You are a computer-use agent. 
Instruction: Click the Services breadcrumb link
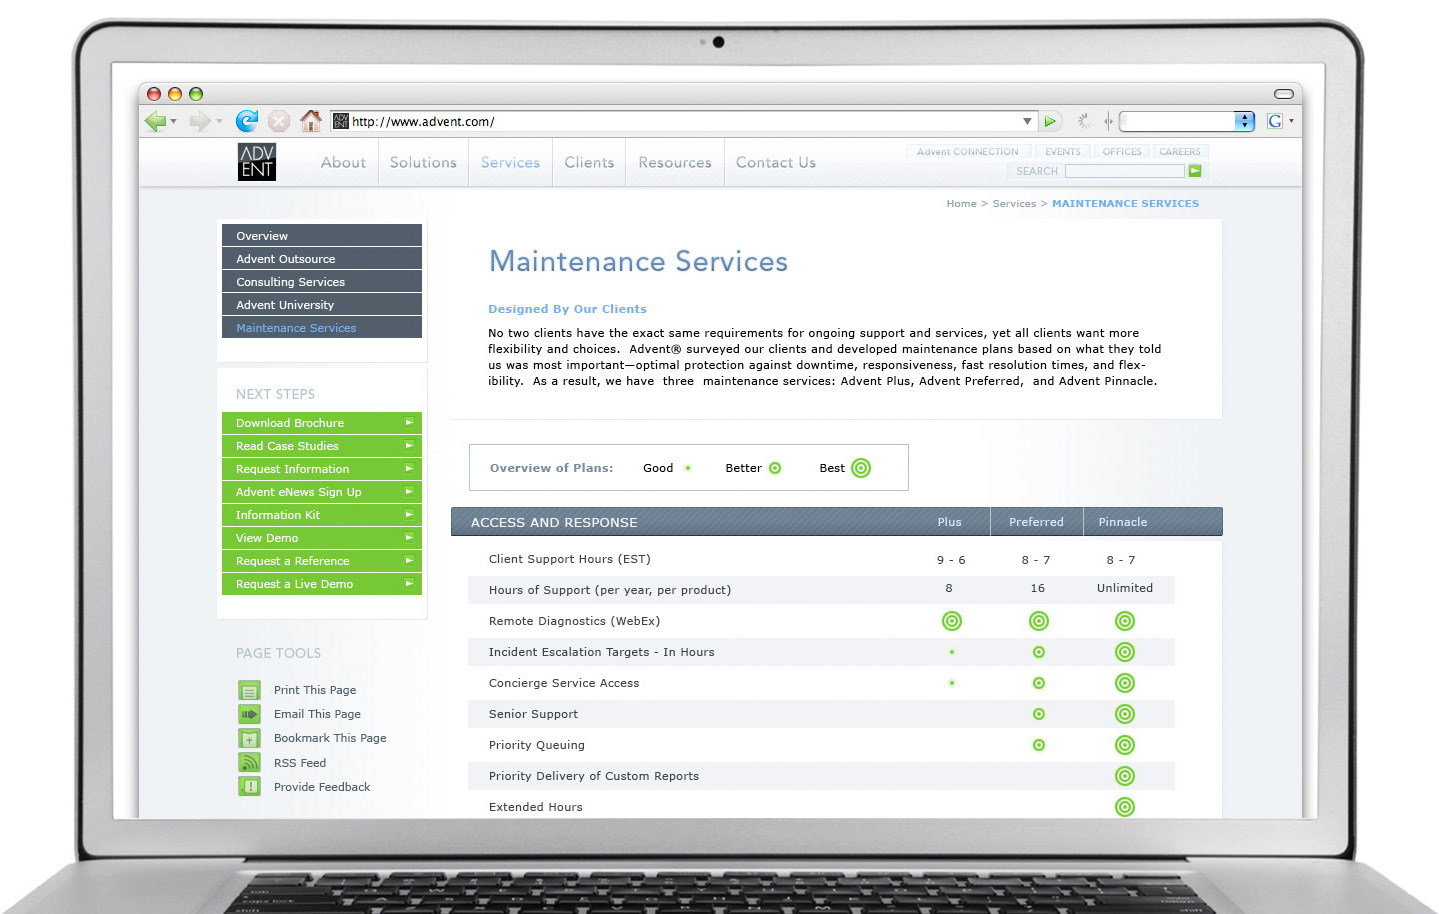[x=1014, y=204]
